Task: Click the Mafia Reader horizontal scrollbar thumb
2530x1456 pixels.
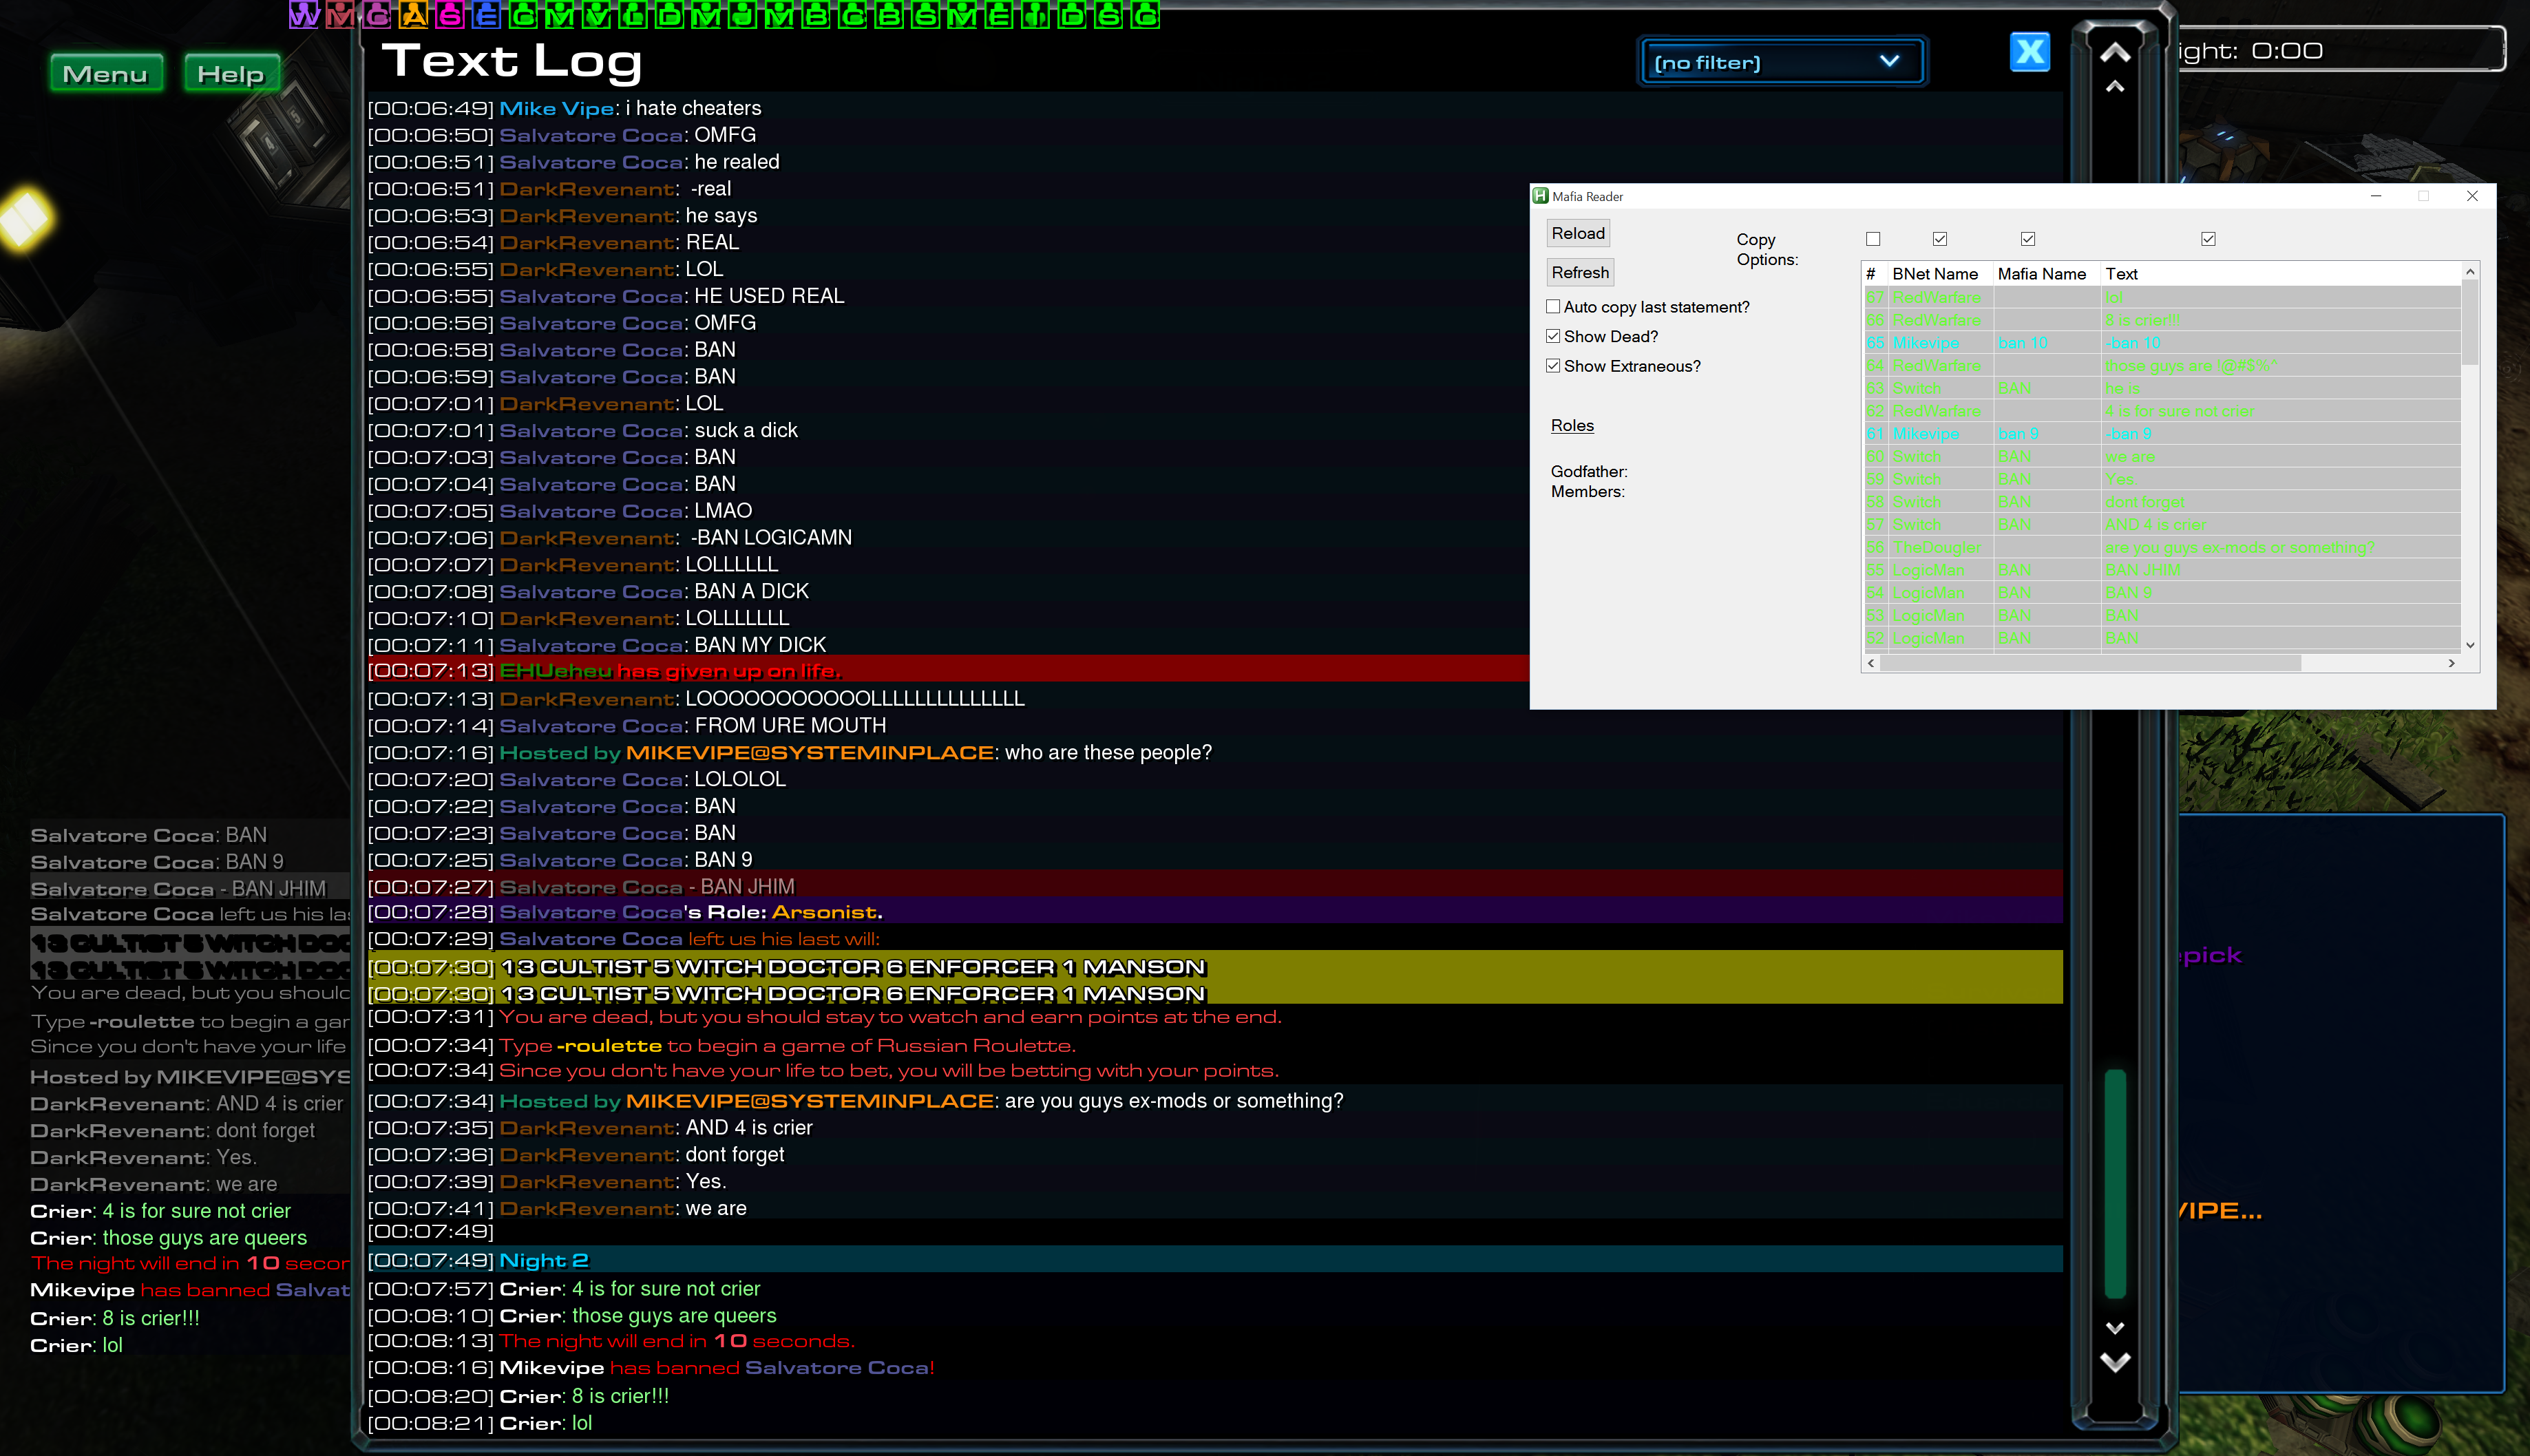Action: coord(2091,663)
